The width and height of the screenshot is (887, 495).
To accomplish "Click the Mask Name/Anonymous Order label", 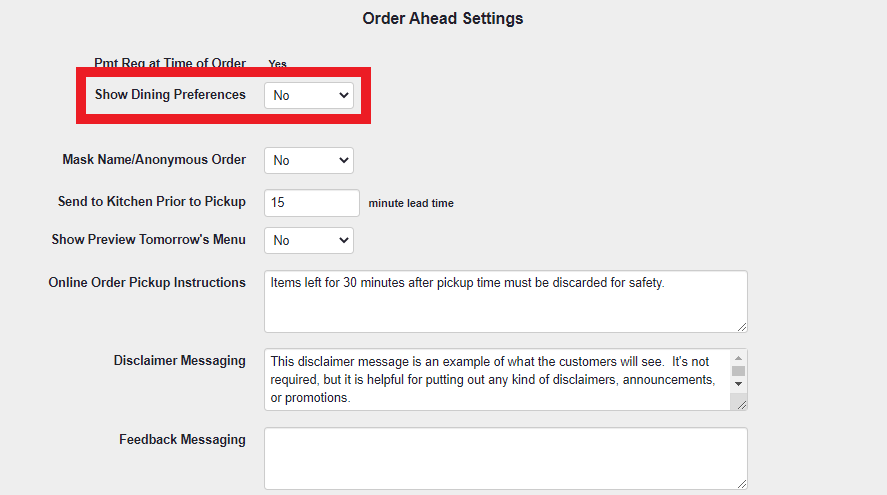I will coord(153,159).
